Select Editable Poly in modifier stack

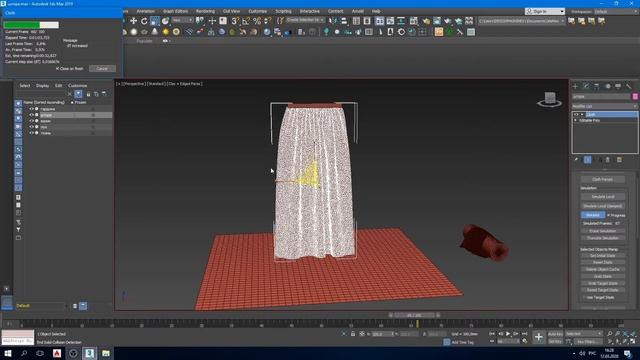[x=590, y=120]
